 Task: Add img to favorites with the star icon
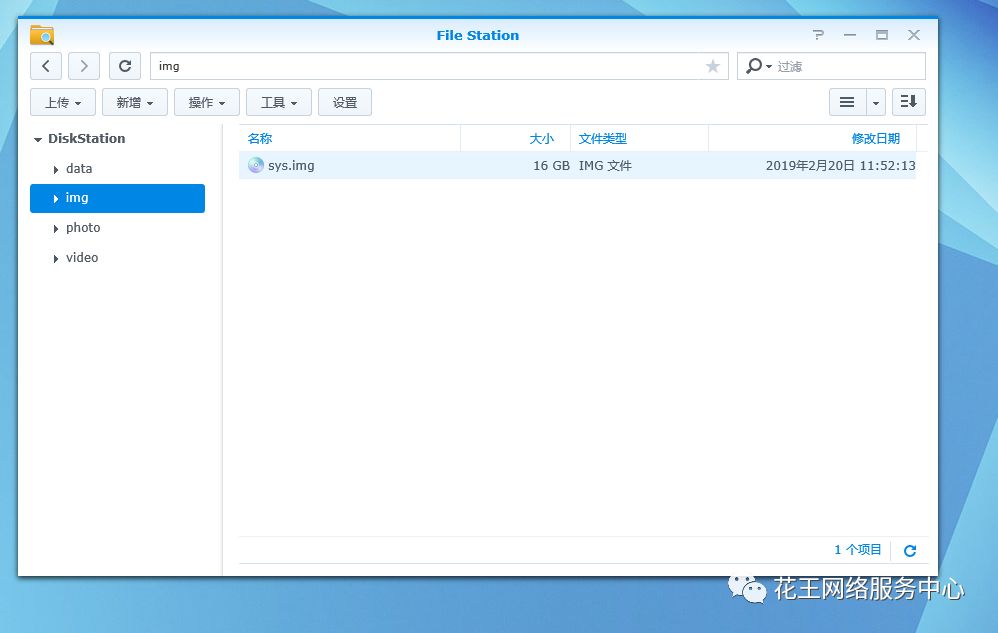[713, 66]
